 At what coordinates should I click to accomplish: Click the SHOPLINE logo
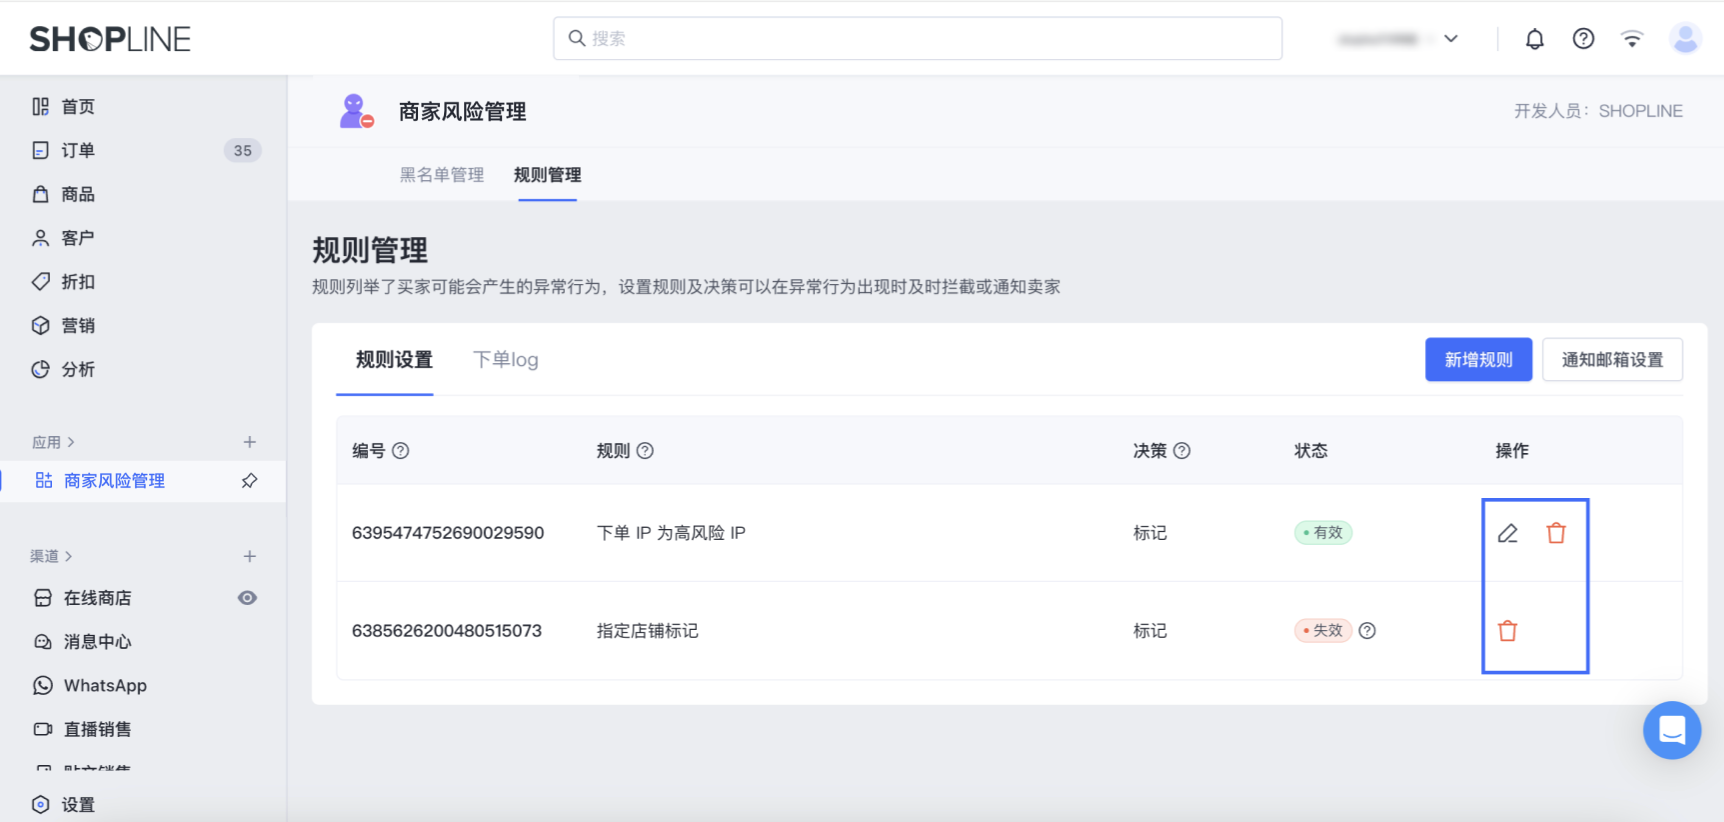pos(110,39)
